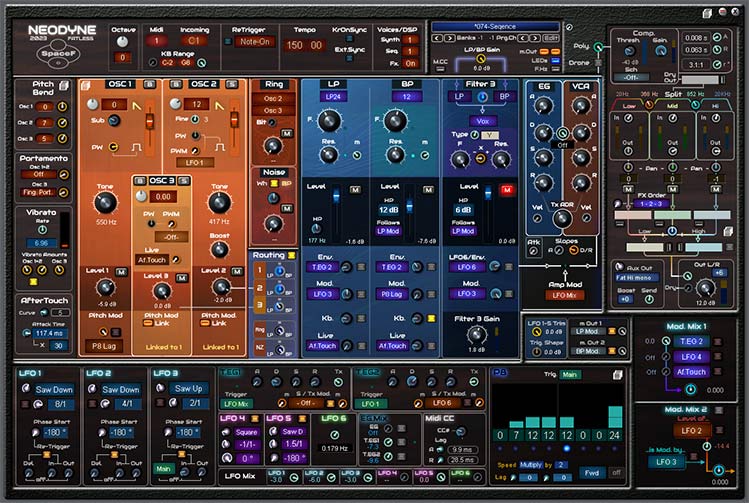Click the P8 sequencer page icon
The image size is (749, 503).
[x=618, y=375]
